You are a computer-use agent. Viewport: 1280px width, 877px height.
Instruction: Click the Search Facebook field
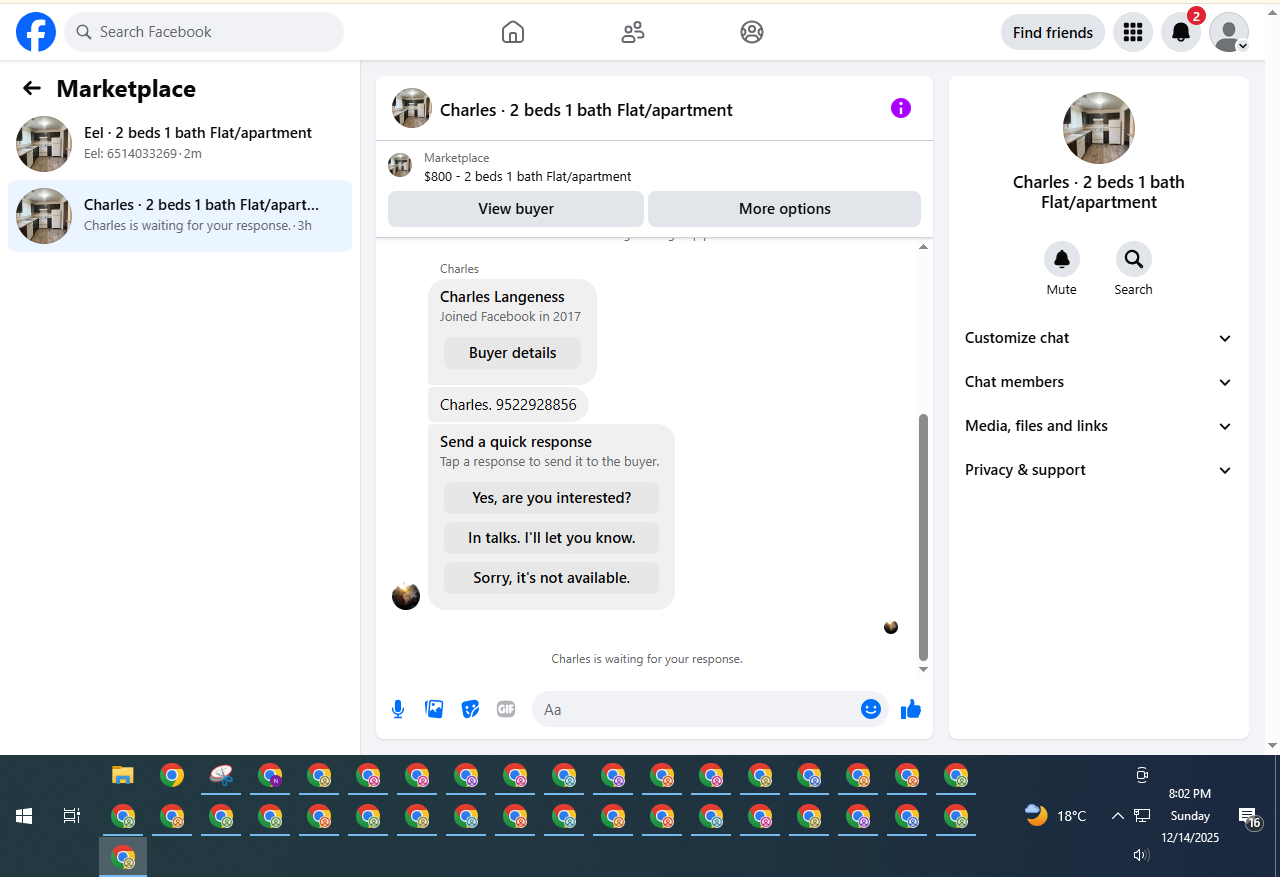tap(204, 32)
